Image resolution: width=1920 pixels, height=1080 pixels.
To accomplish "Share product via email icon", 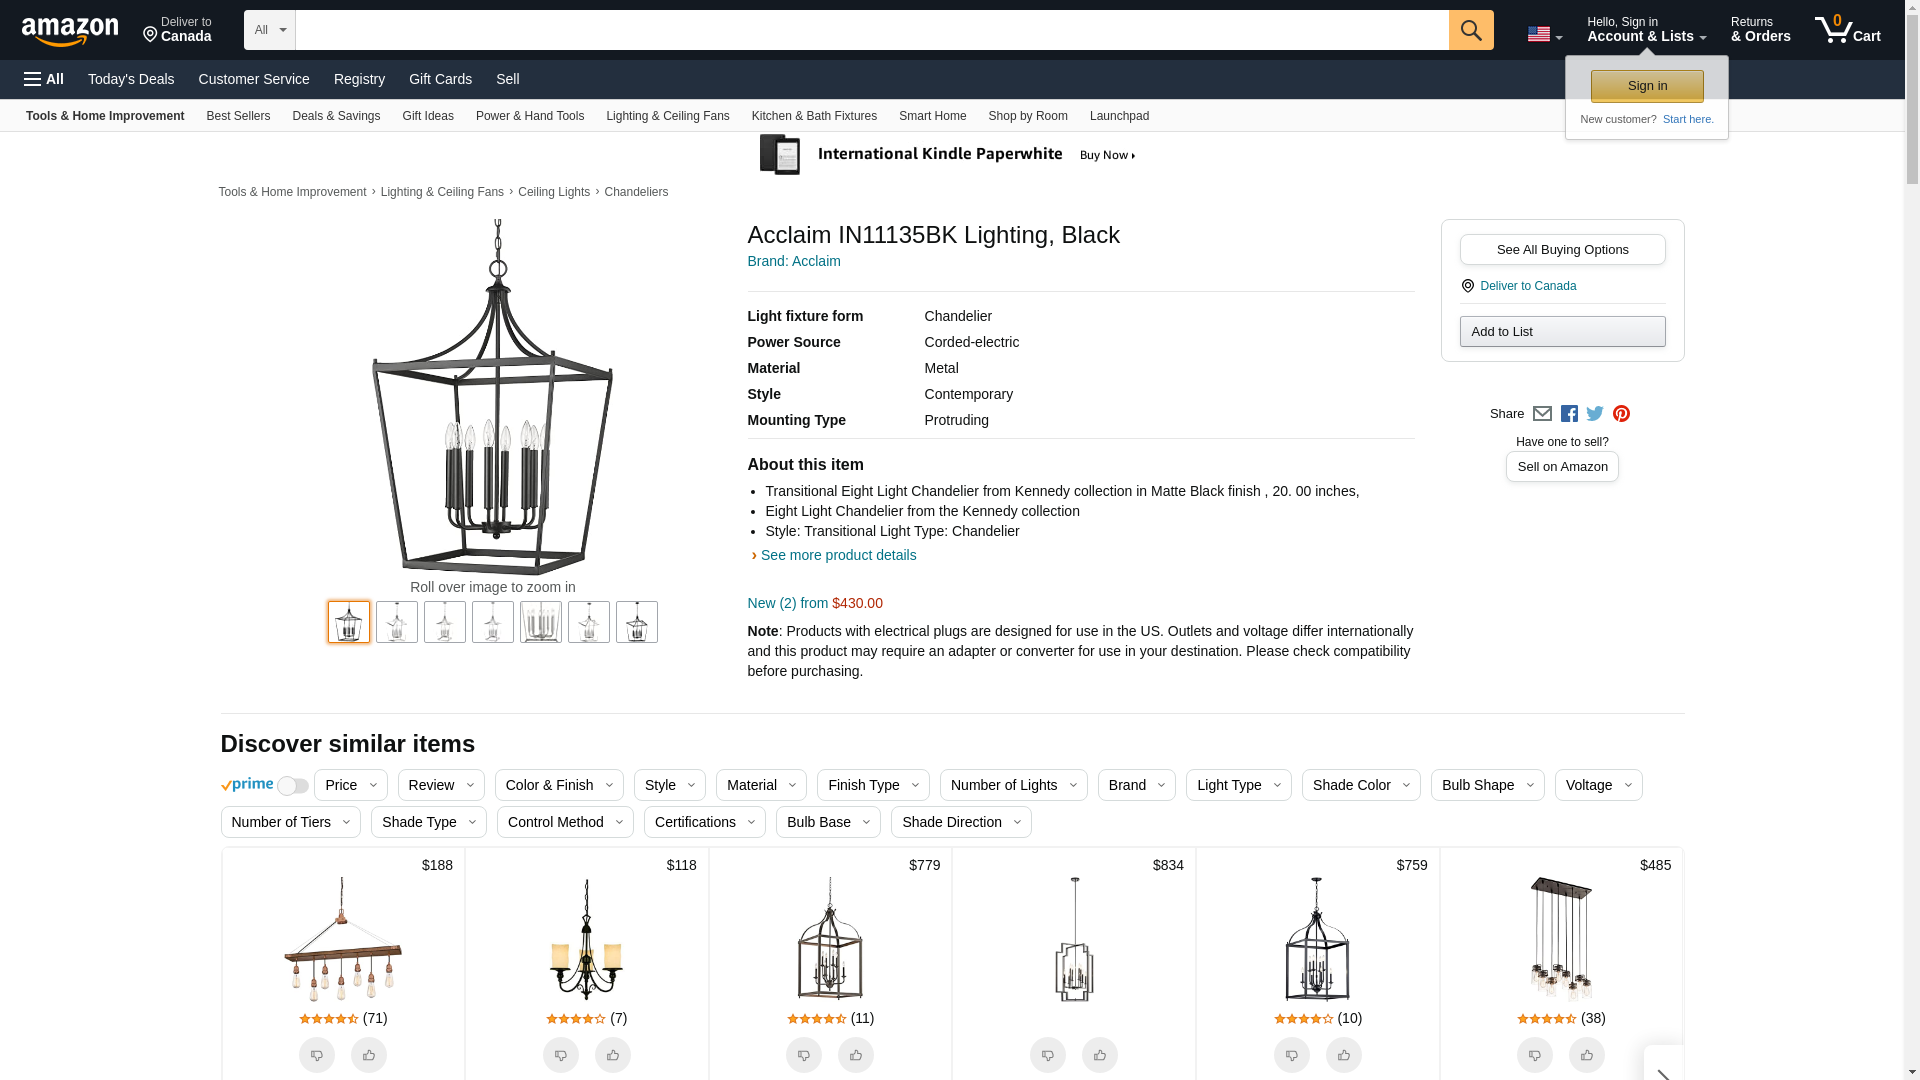I will click(x=1542, y=414).
